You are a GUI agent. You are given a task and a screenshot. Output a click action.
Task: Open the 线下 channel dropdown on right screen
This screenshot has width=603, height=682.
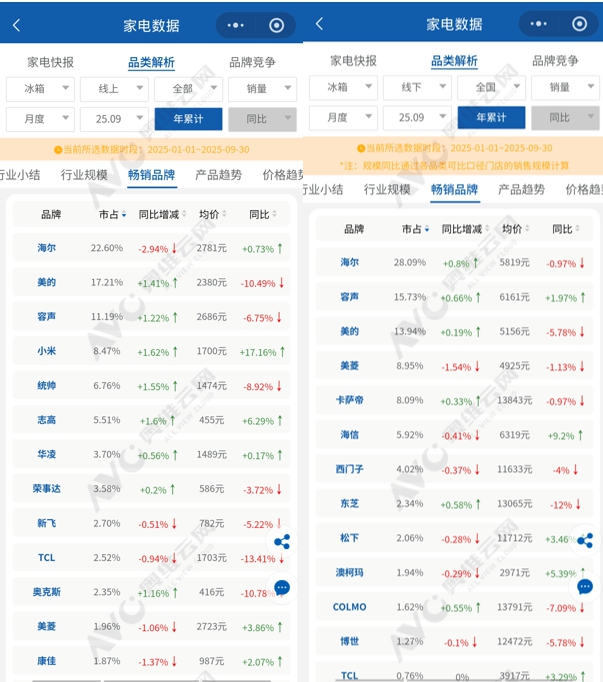(x=417, y=87)
